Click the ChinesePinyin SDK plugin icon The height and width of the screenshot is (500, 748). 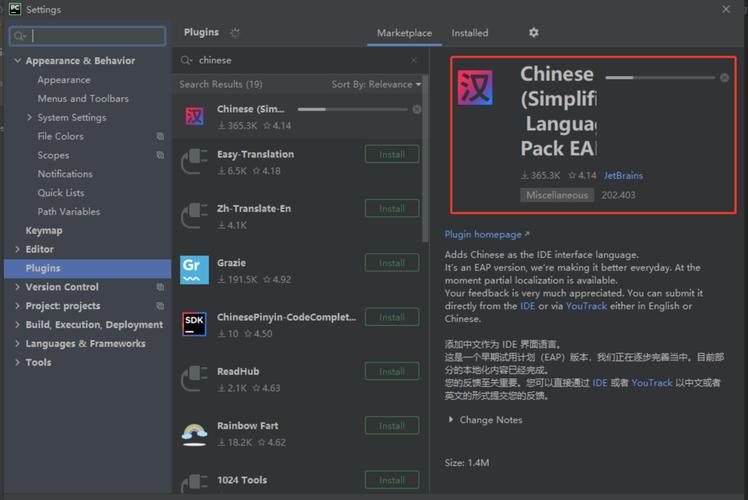pyautogui.click(x=194, y=324)
